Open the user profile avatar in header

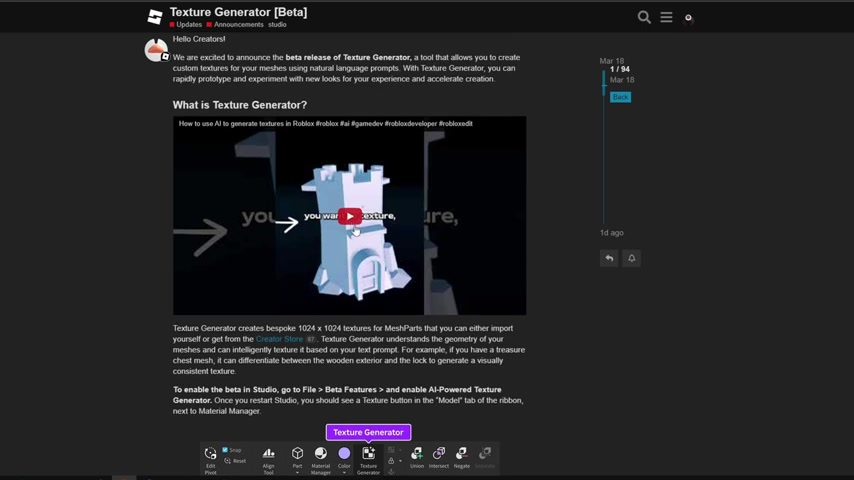coord(688,18)
